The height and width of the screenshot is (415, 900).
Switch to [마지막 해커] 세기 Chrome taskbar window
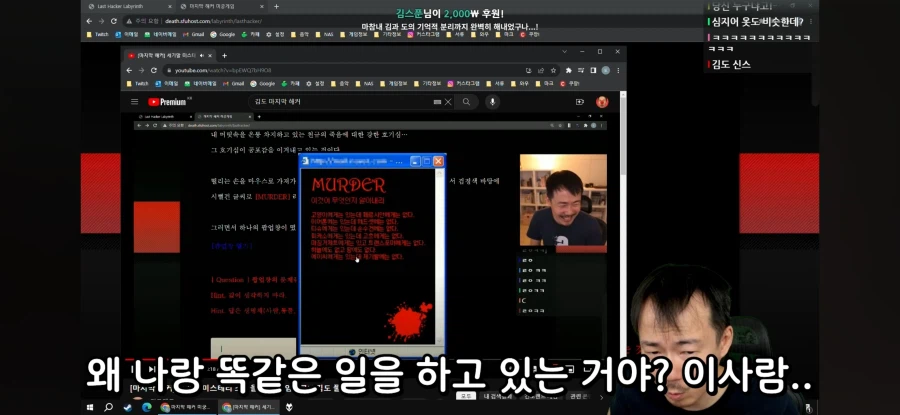[248, 407]
